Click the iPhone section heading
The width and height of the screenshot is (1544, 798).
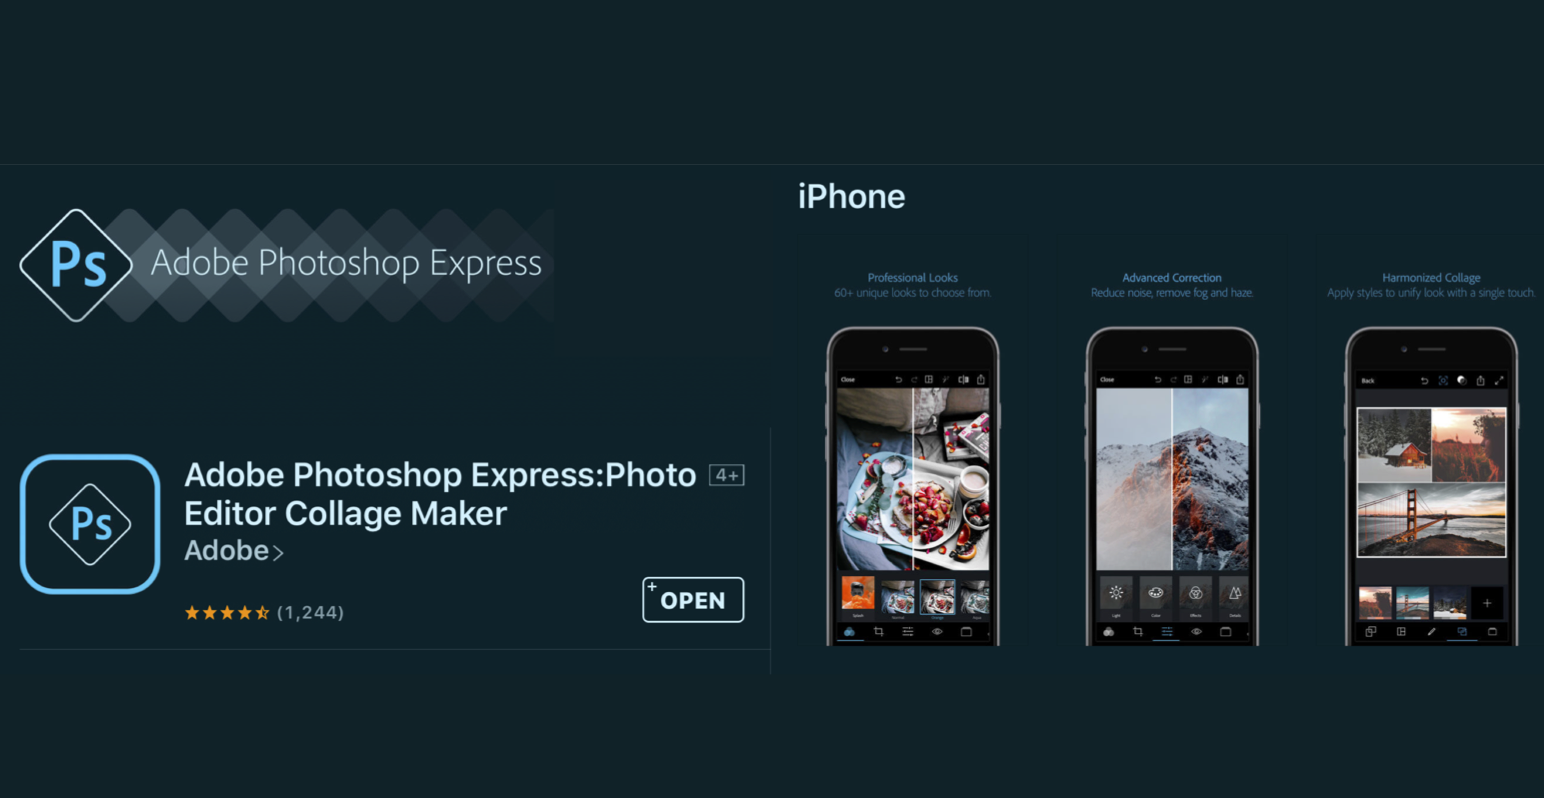click(x=851, y=197)
